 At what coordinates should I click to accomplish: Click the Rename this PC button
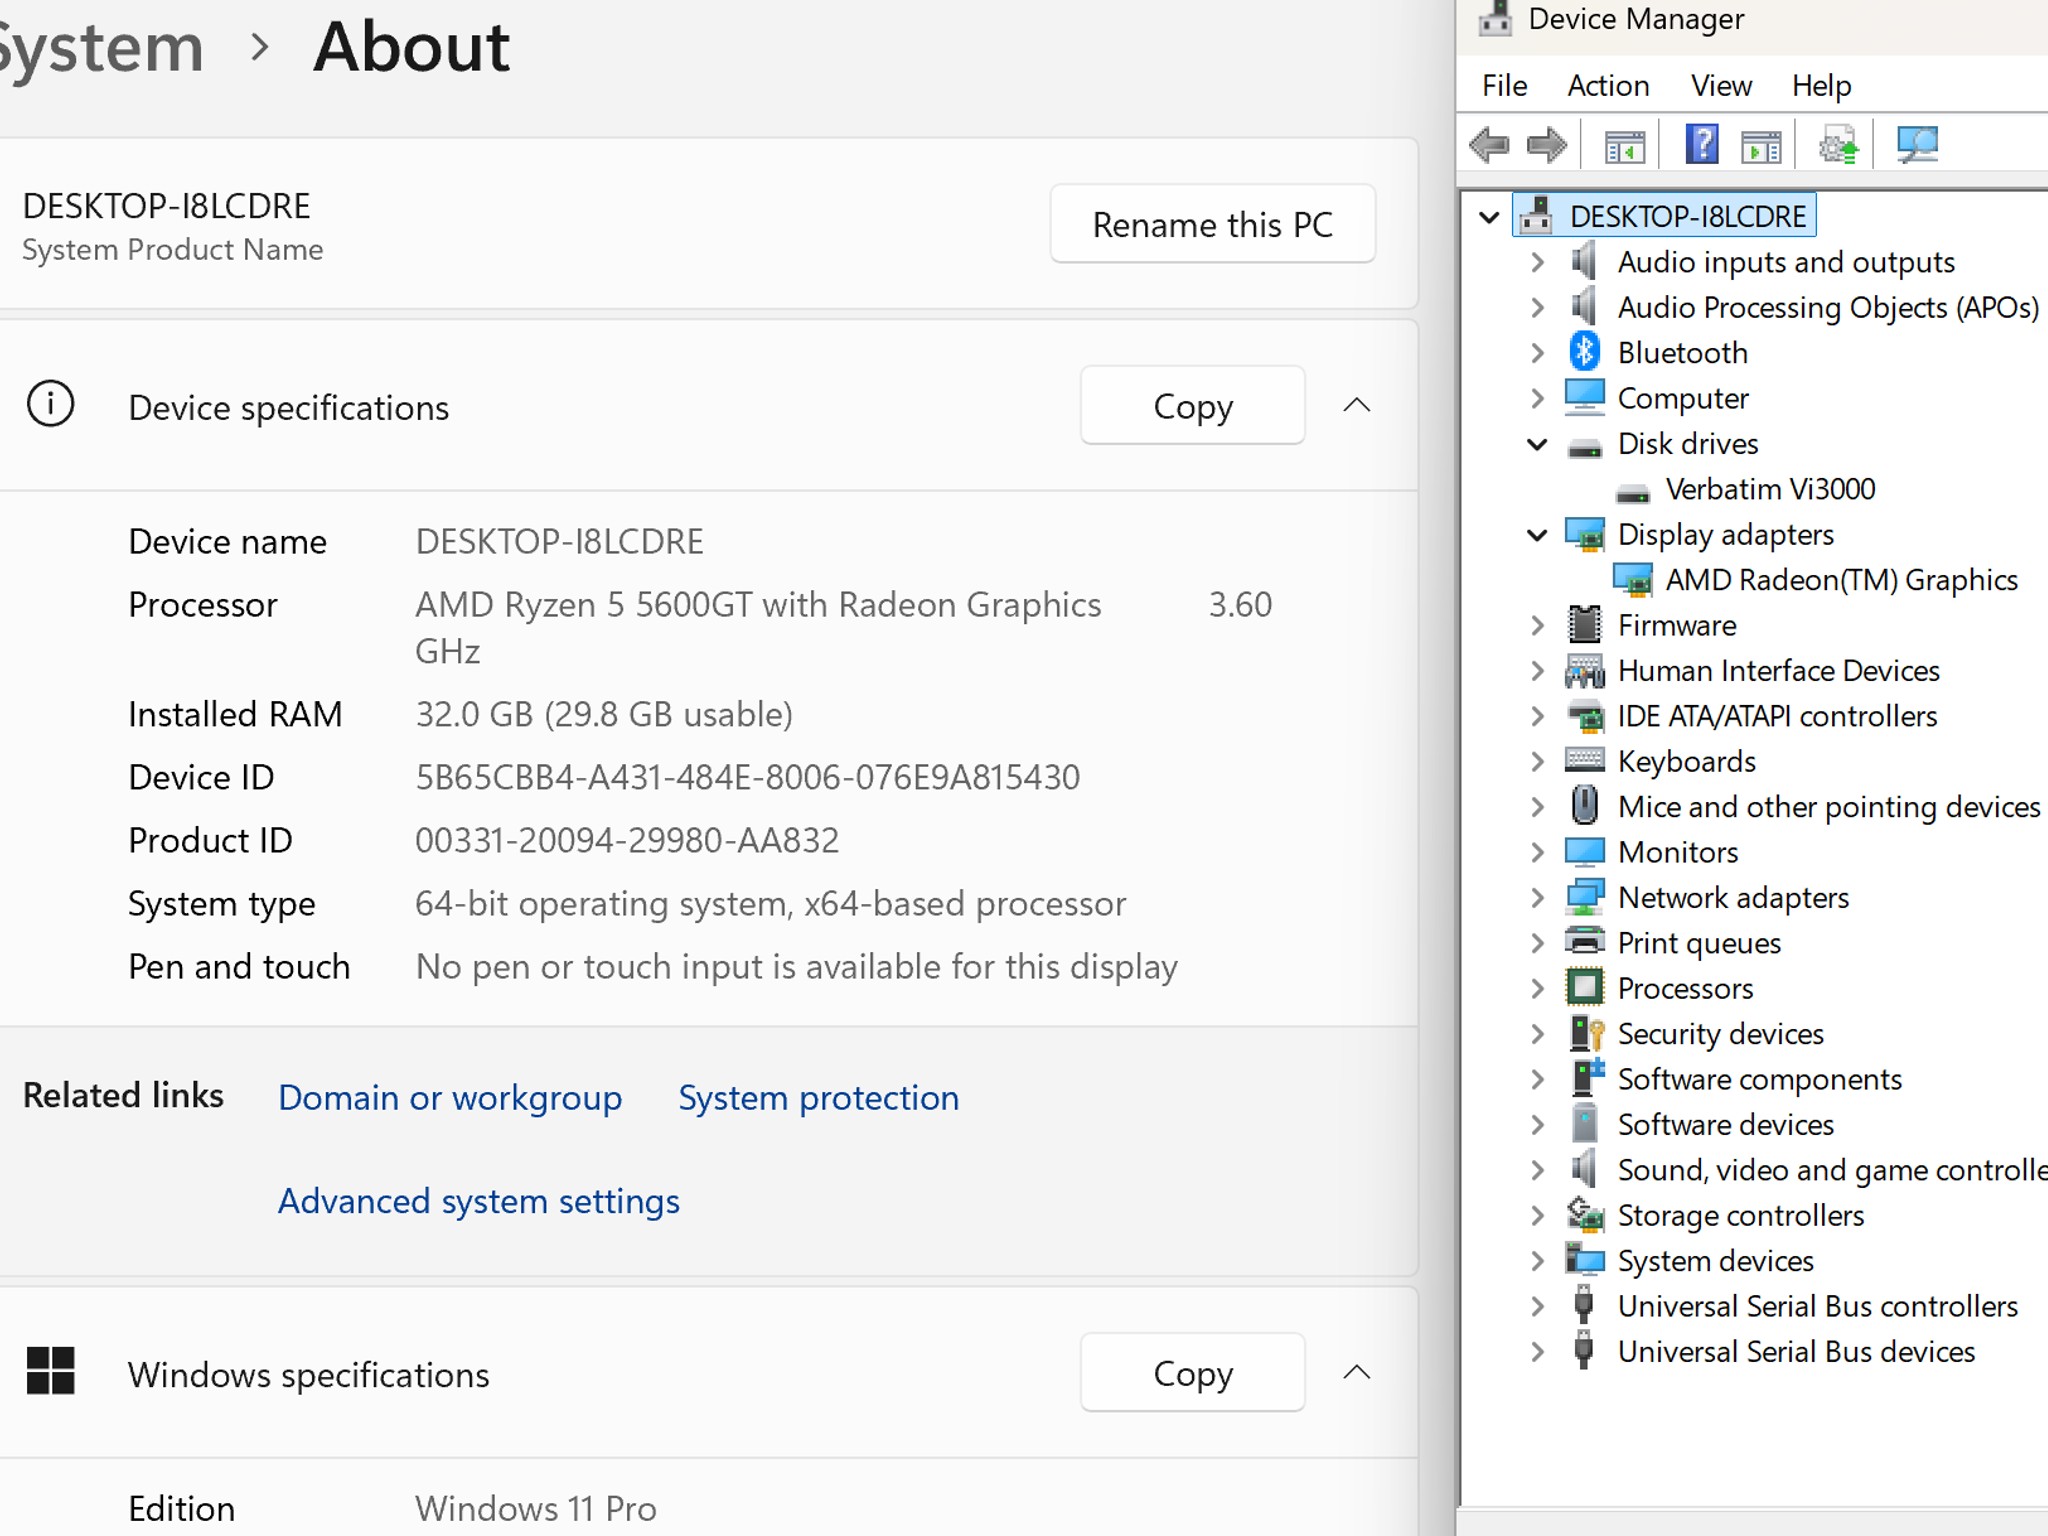[1212, 224]
